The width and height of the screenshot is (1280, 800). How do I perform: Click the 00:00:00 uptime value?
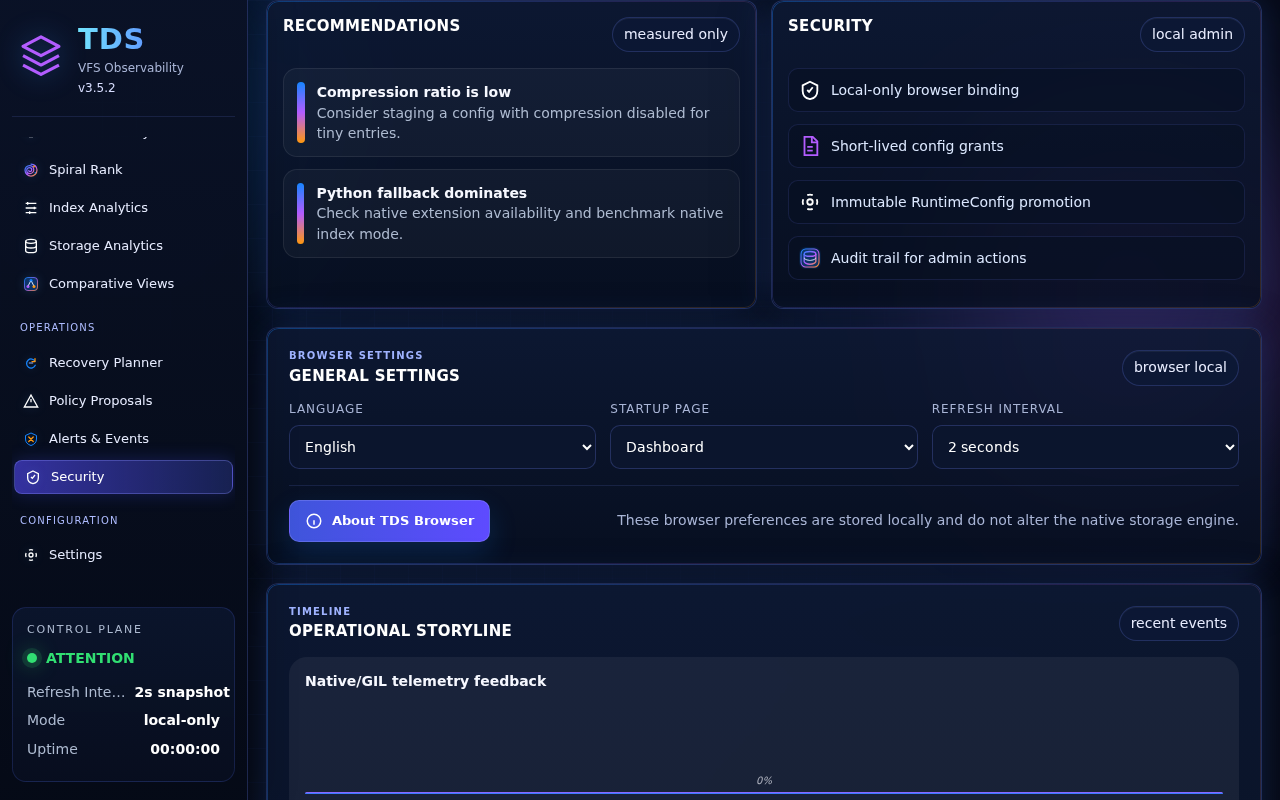(185, 749)
